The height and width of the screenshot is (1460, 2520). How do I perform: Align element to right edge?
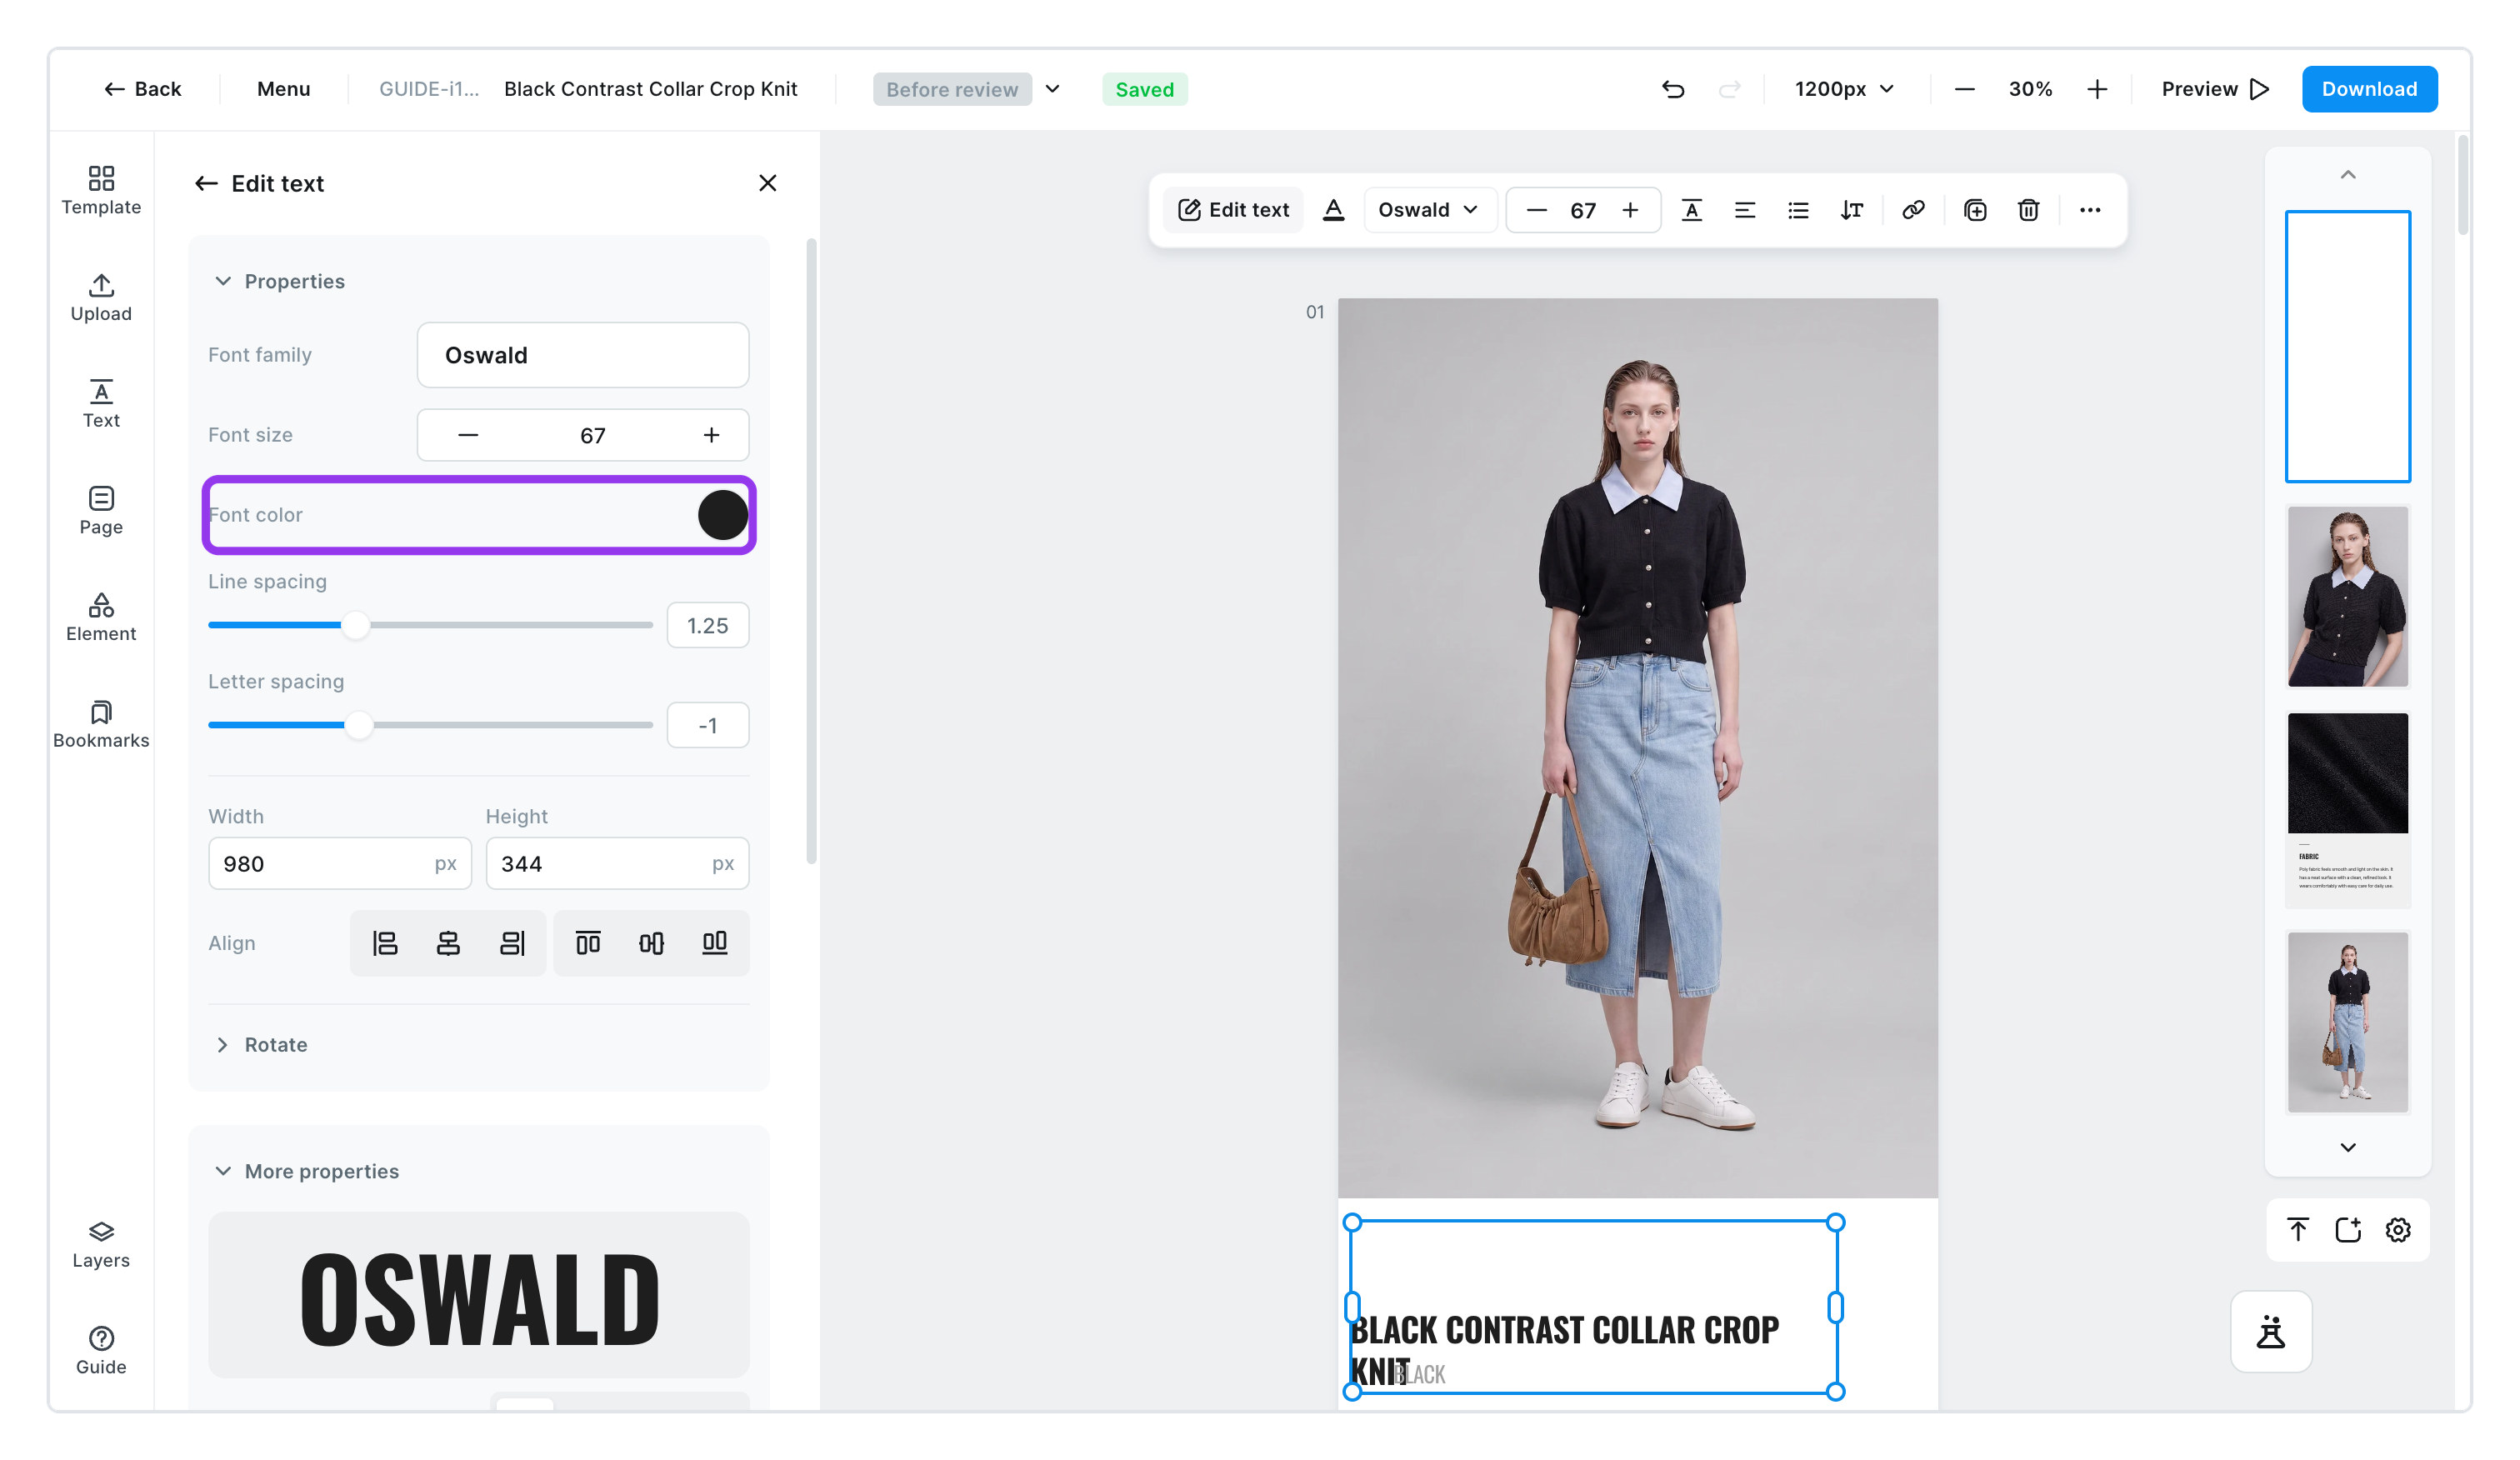[x=512, y=943]
